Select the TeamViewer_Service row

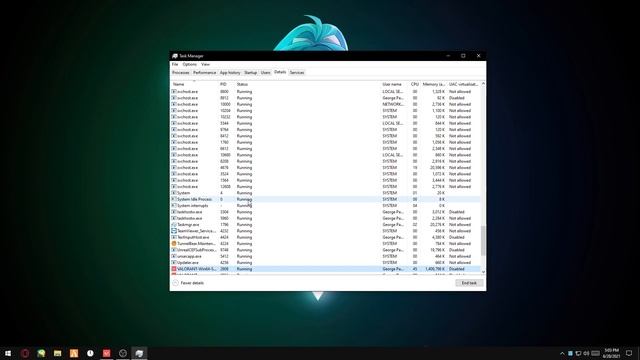(326, 231)
